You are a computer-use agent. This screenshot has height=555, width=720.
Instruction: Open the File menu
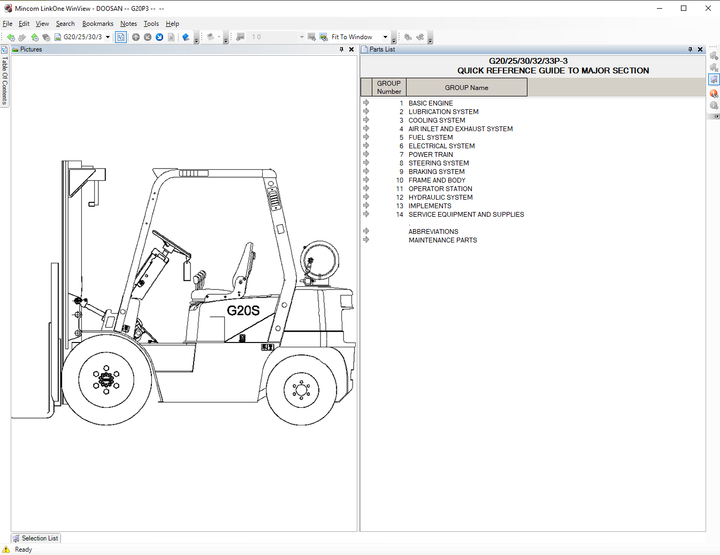7,23
